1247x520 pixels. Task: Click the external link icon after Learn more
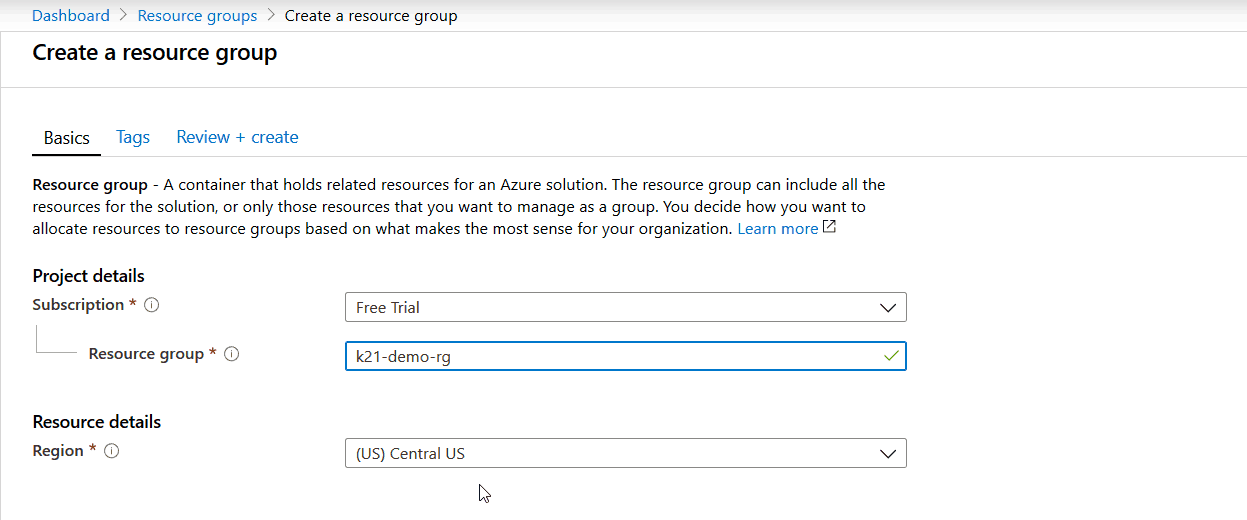[829, 228]
